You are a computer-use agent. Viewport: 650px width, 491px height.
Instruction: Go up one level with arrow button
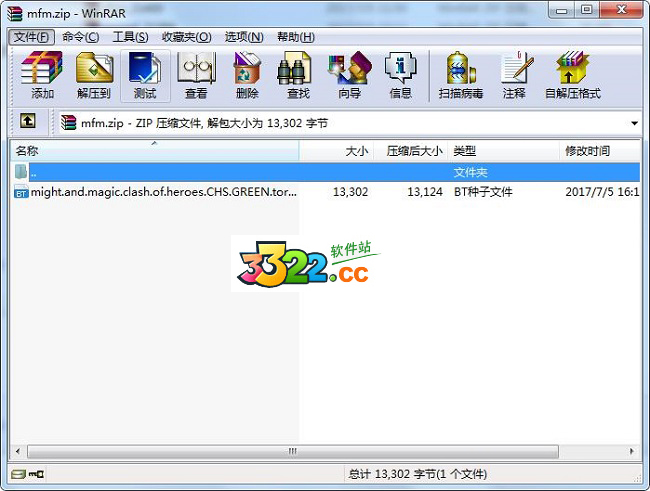point(28,122)
